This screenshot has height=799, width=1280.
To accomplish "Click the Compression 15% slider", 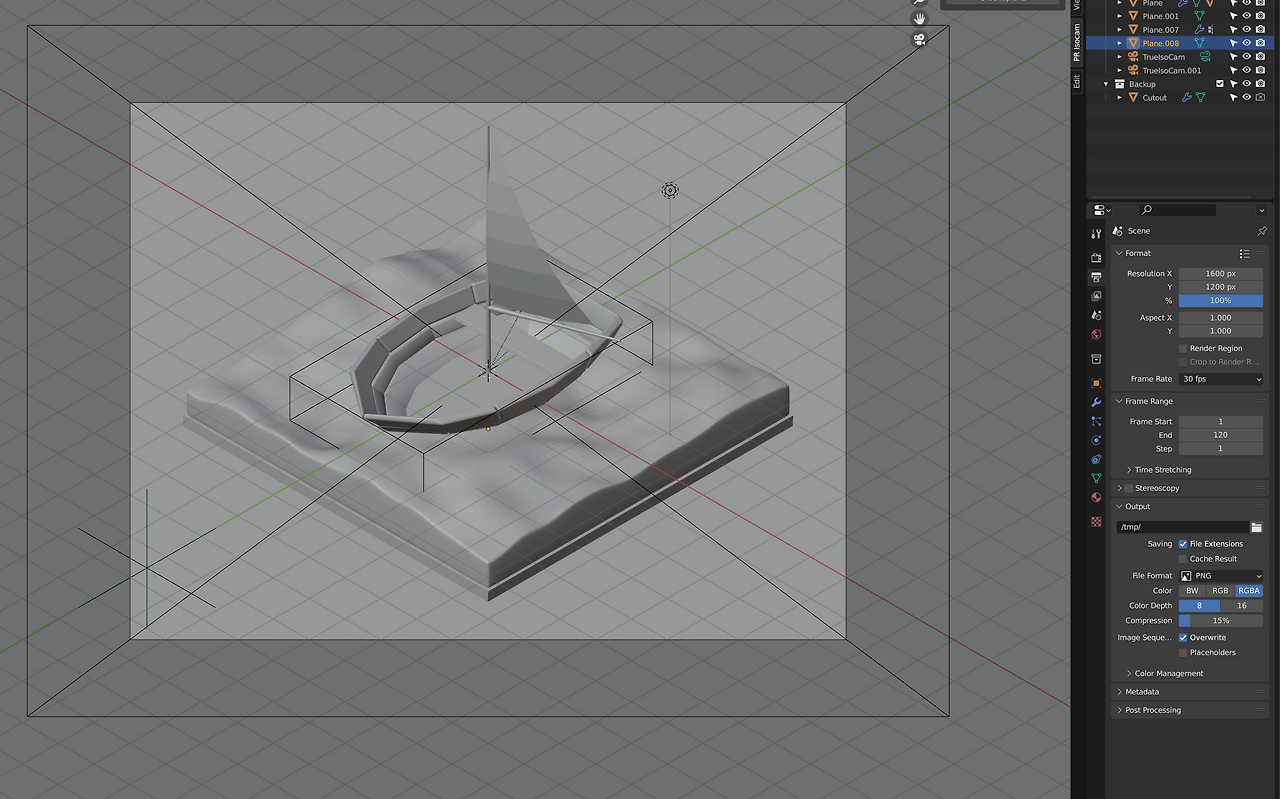I will point(1220,621).
